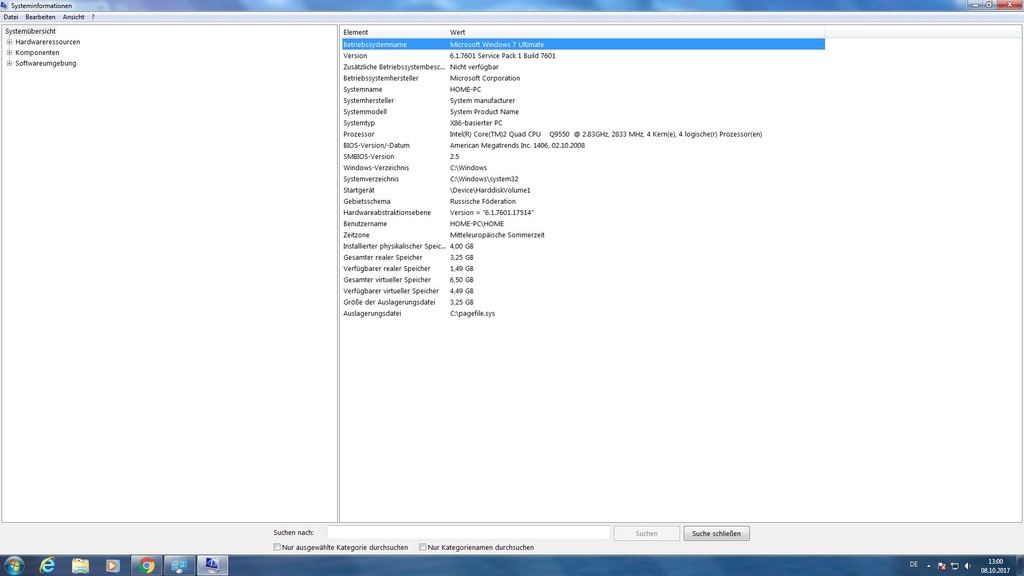Open the Ansicht menu
This screenshot has width=1024, height=576.
click(x=73, y=17)
